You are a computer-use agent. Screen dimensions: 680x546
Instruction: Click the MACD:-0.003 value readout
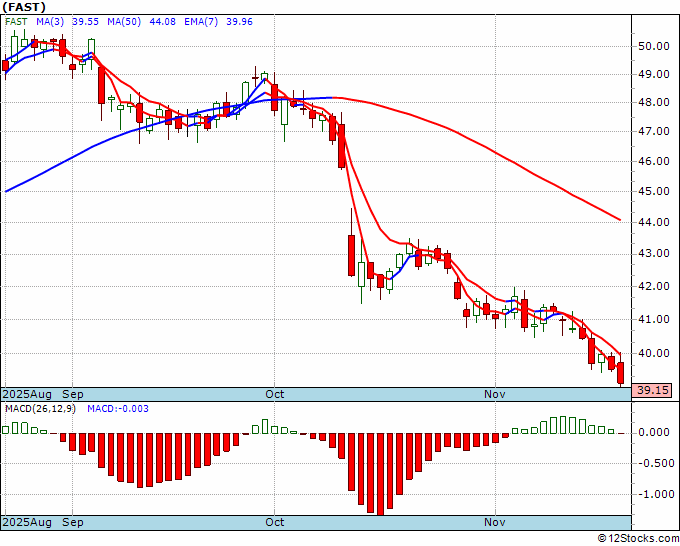(118, 409)
